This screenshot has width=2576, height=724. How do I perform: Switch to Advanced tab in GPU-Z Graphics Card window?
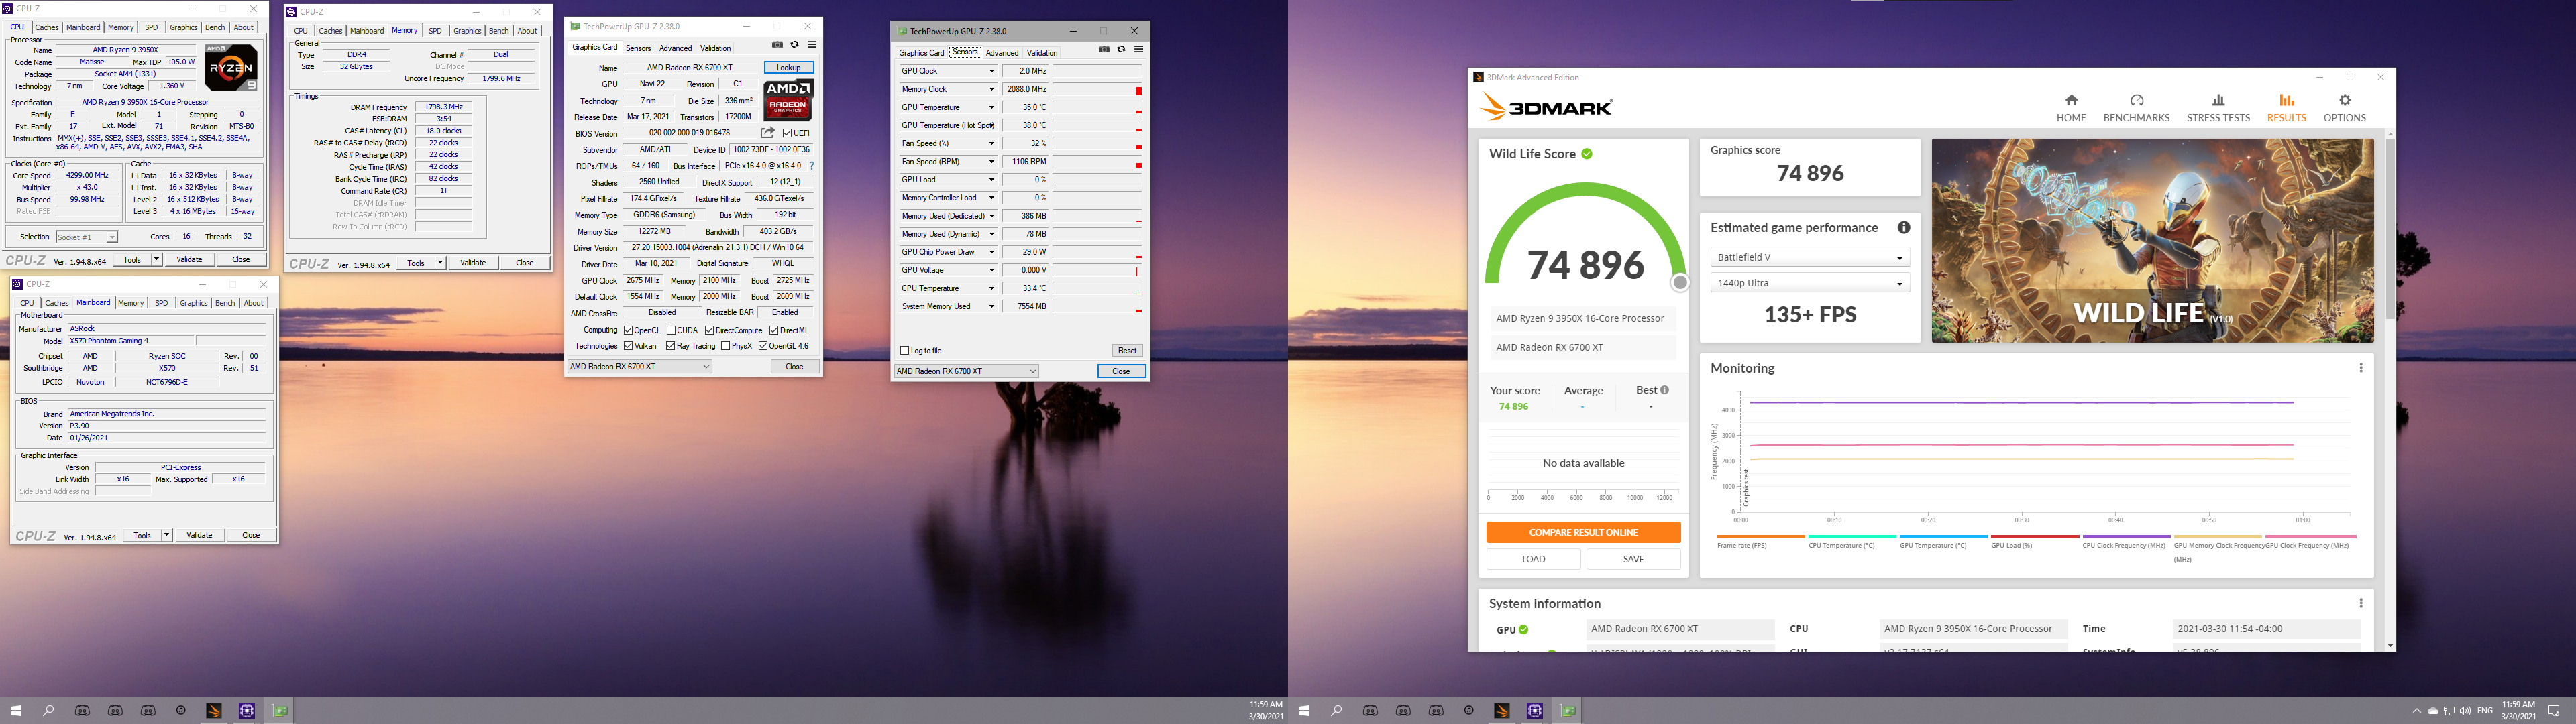coord(675,48)
